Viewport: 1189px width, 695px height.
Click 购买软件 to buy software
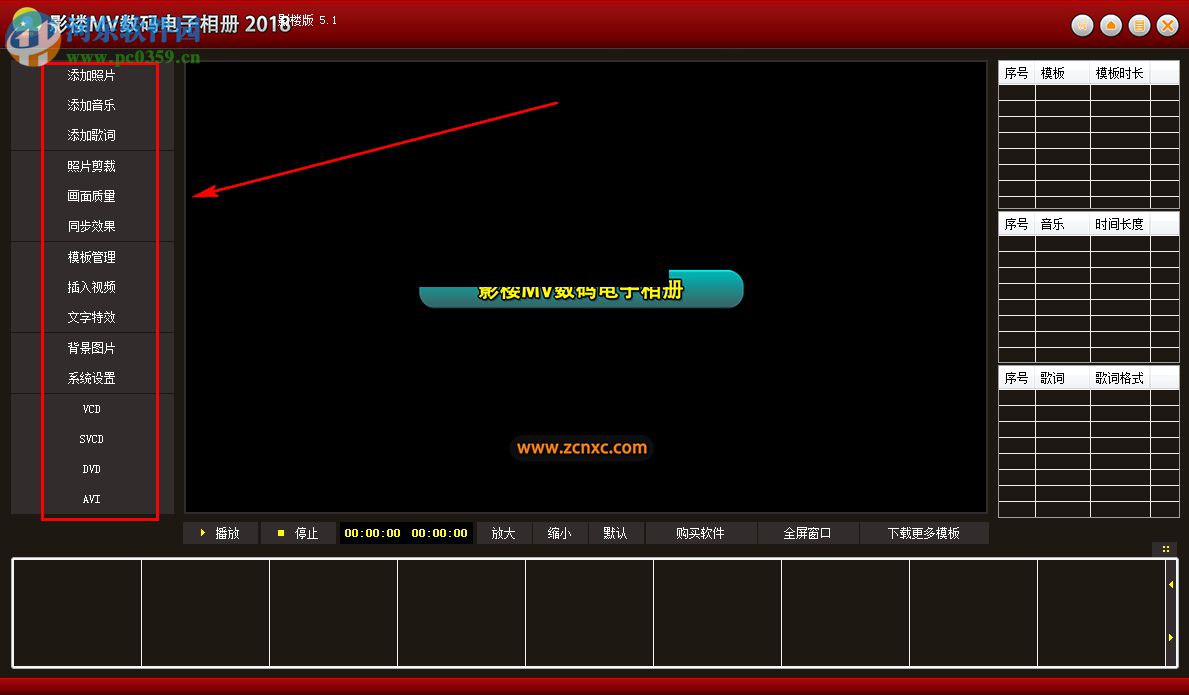point(701,534)
